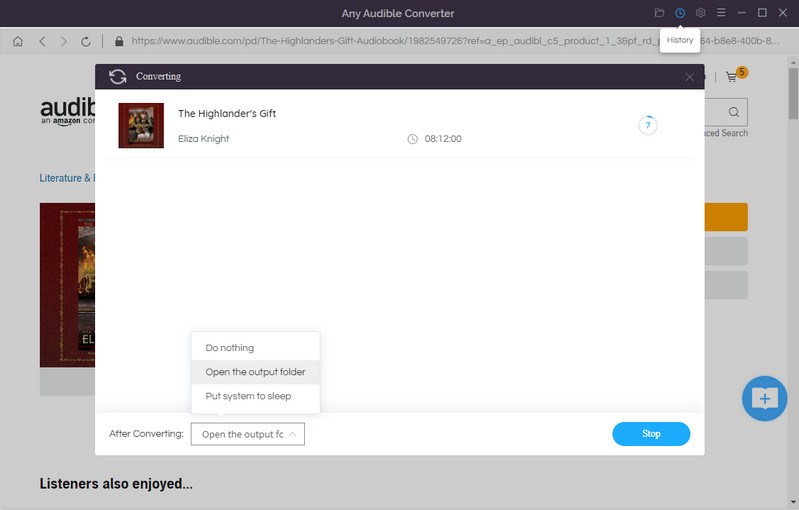
Task: Go to the Home page icon
Action: [x=18, y=41]
